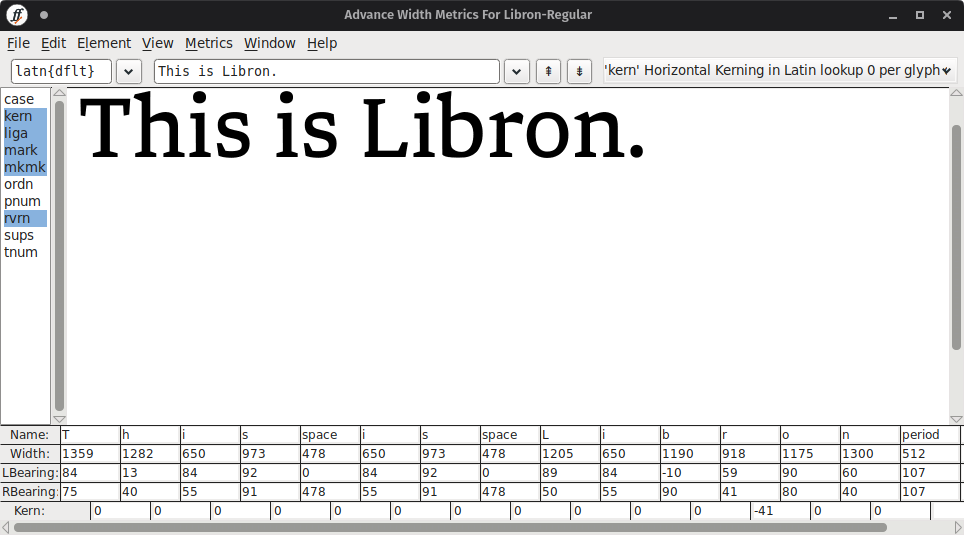The height and width of the screenshot is (535, 964).
Task: Toggle the 'kern' feature in list
Action: pyautogui.click(x=25, y=116)
